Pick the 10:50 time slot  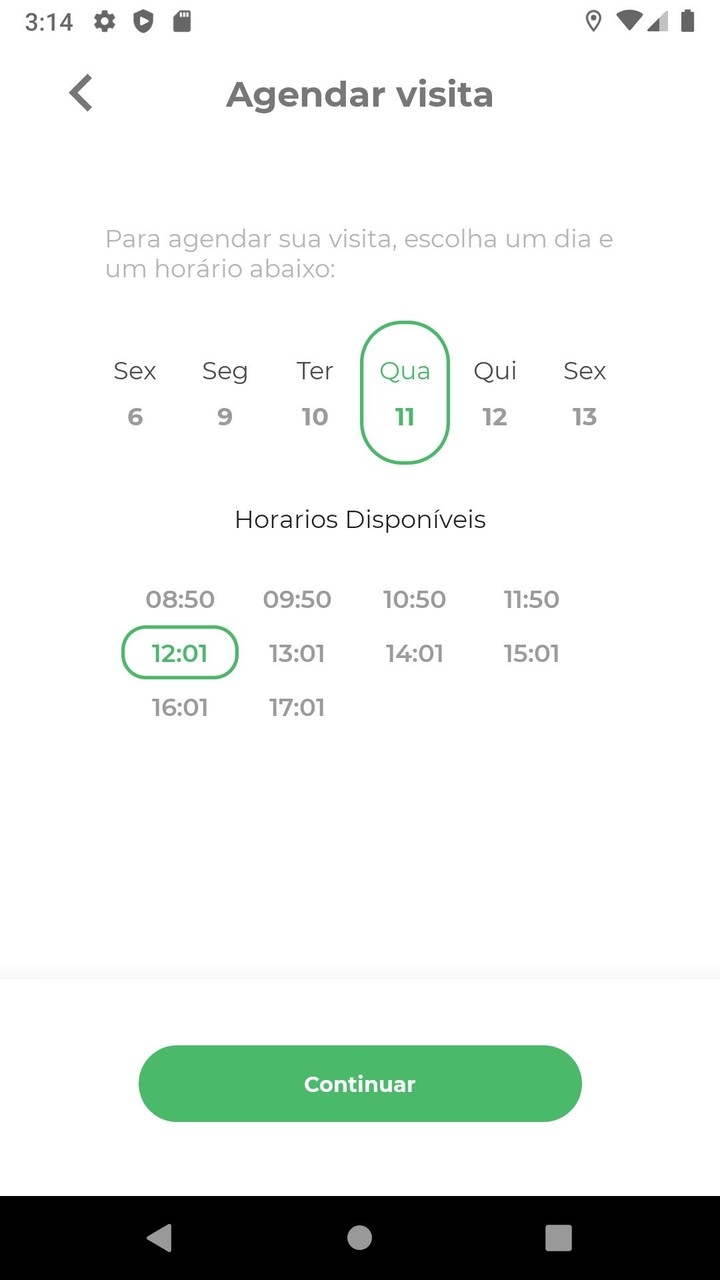[414, 599]
